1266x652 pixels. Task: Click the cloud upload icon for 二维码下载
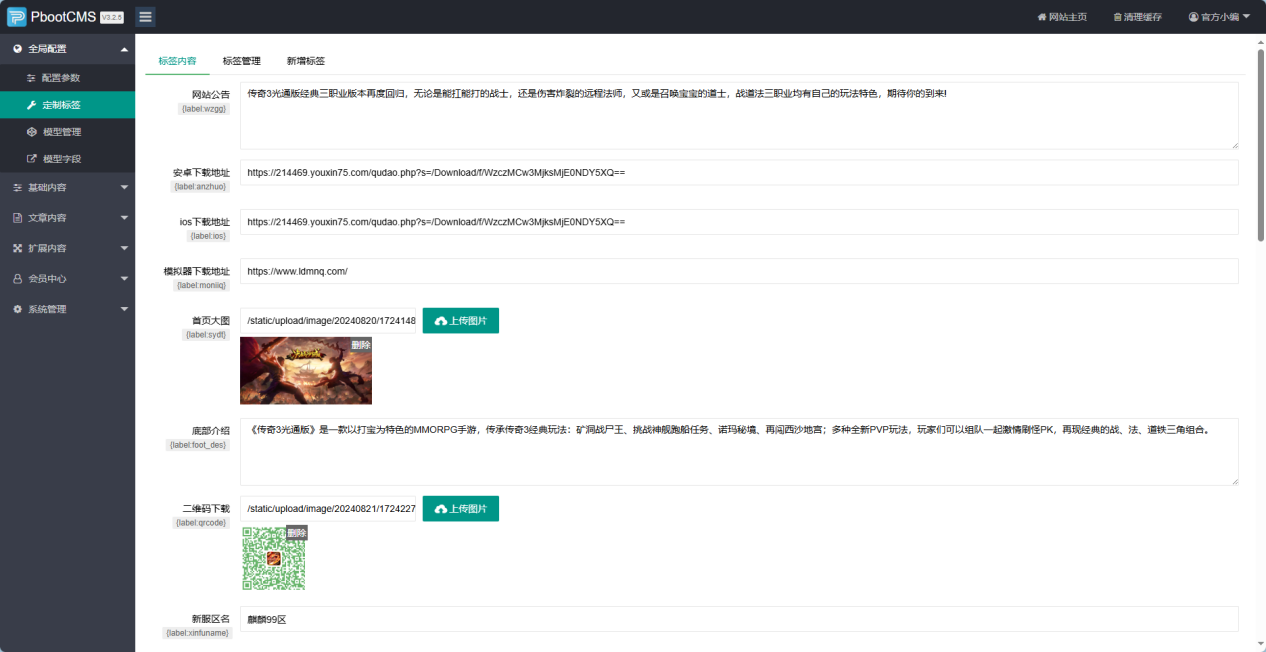click(x=441, y=509)
